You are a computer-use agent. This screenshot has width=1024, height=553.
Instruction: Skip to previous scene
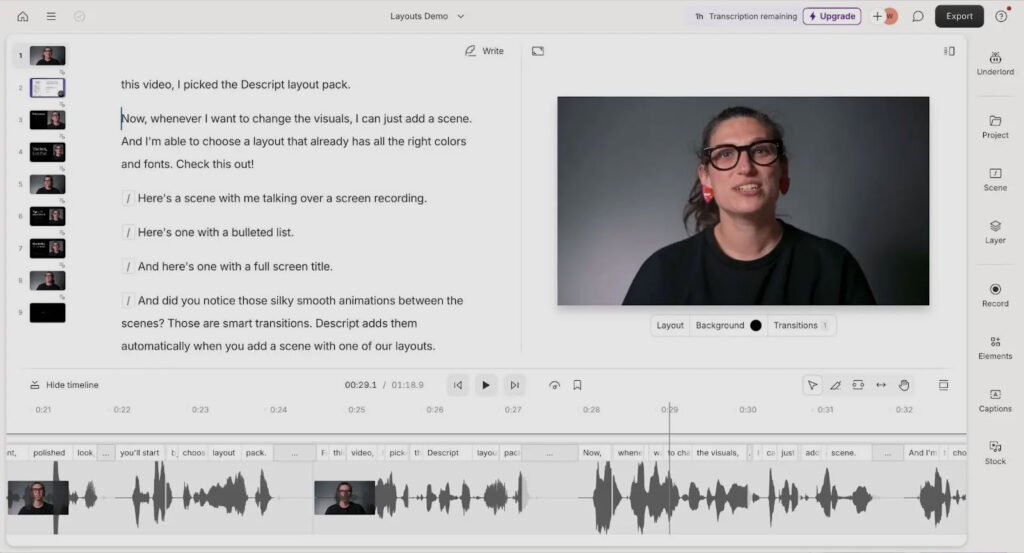[458, 385]
